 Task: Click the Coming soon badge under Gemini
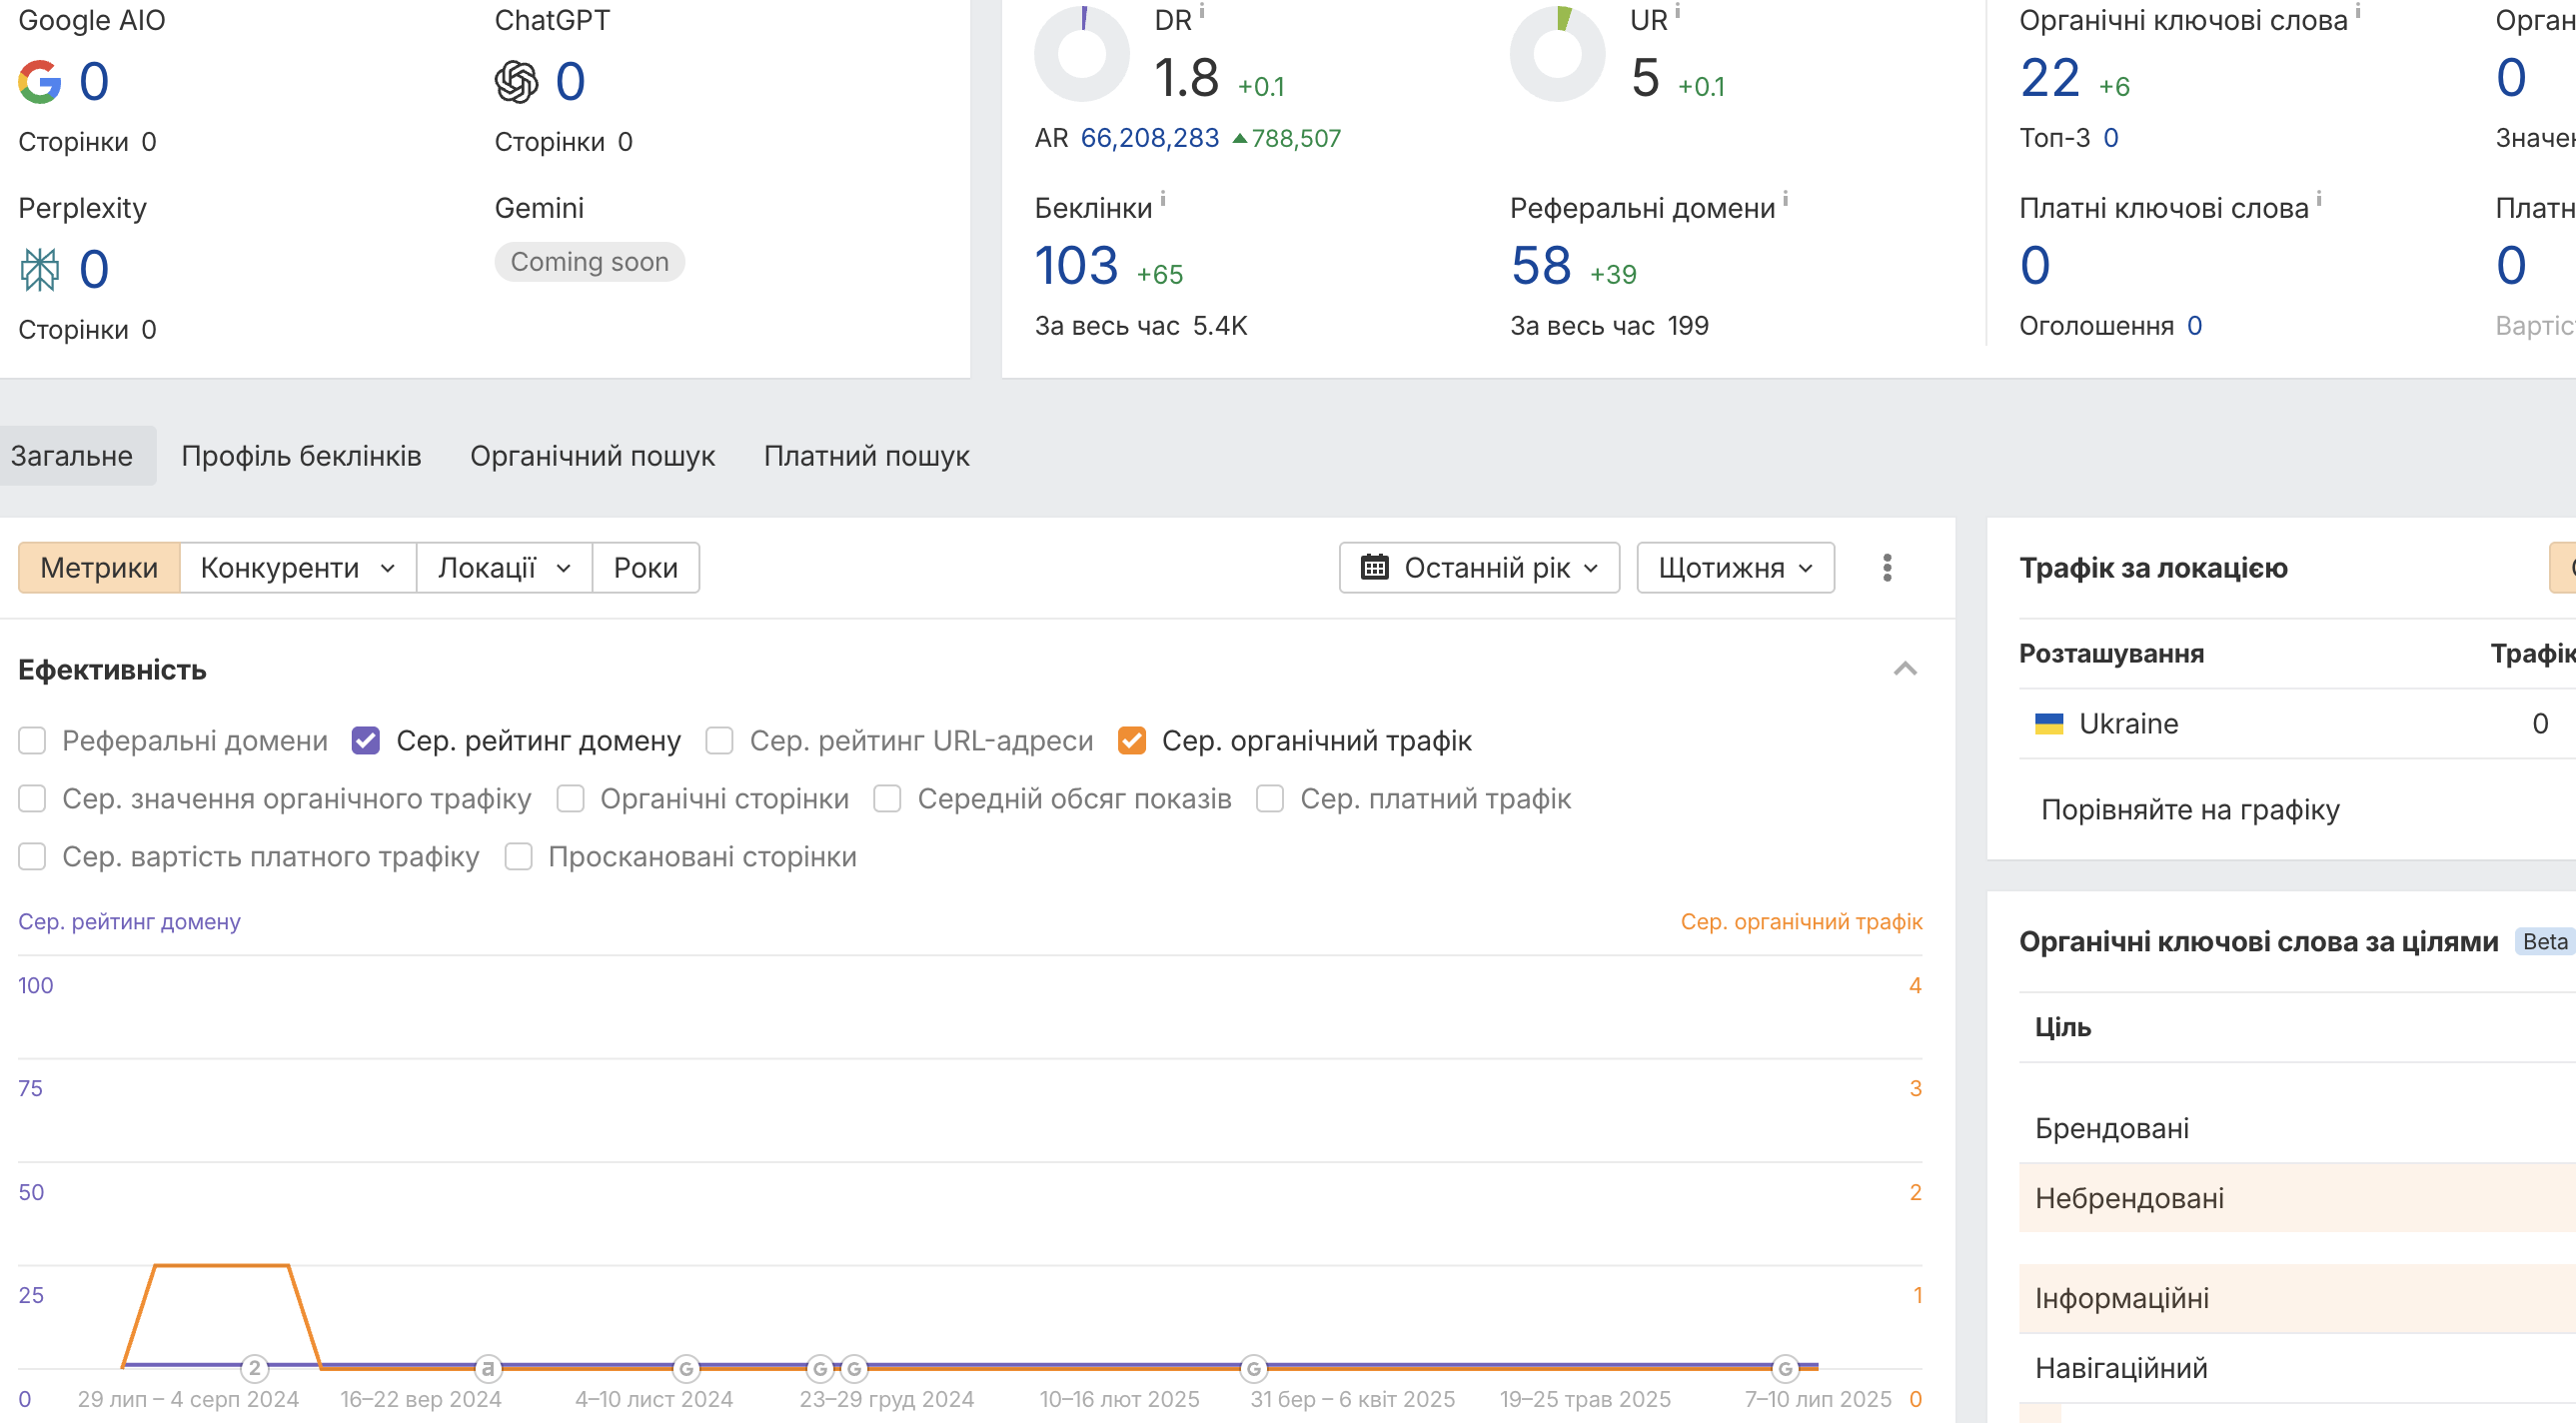point(589,262)
